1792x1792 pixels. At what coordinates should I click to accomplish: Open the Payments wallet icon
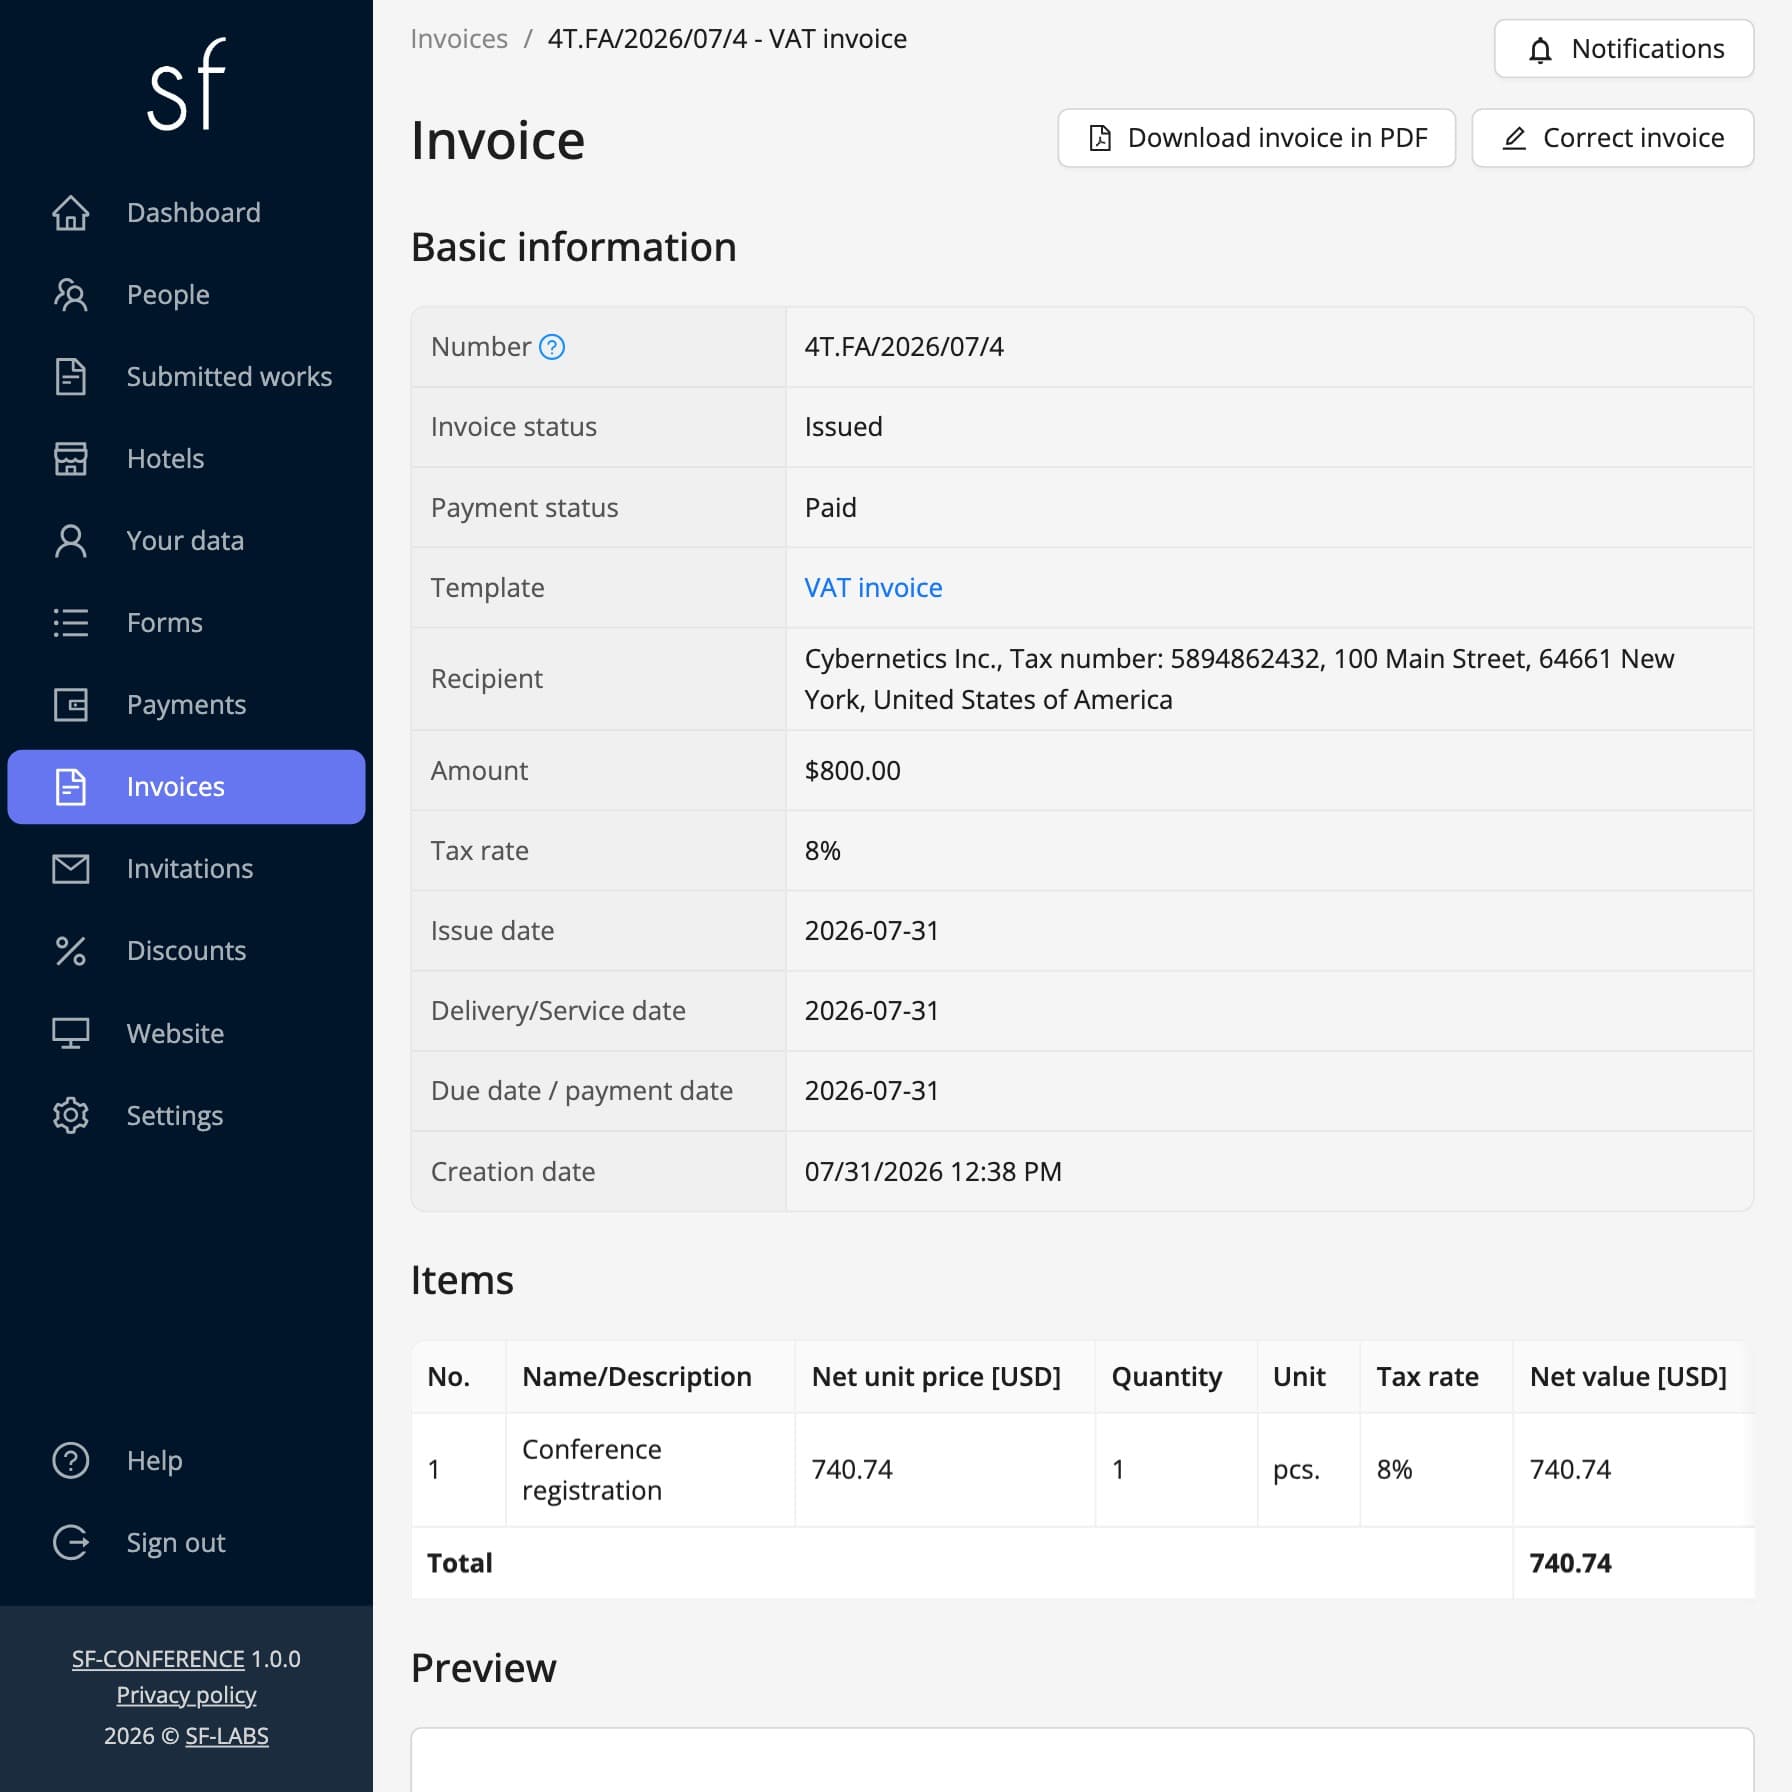pyautogui.click(x=71, y=705)
